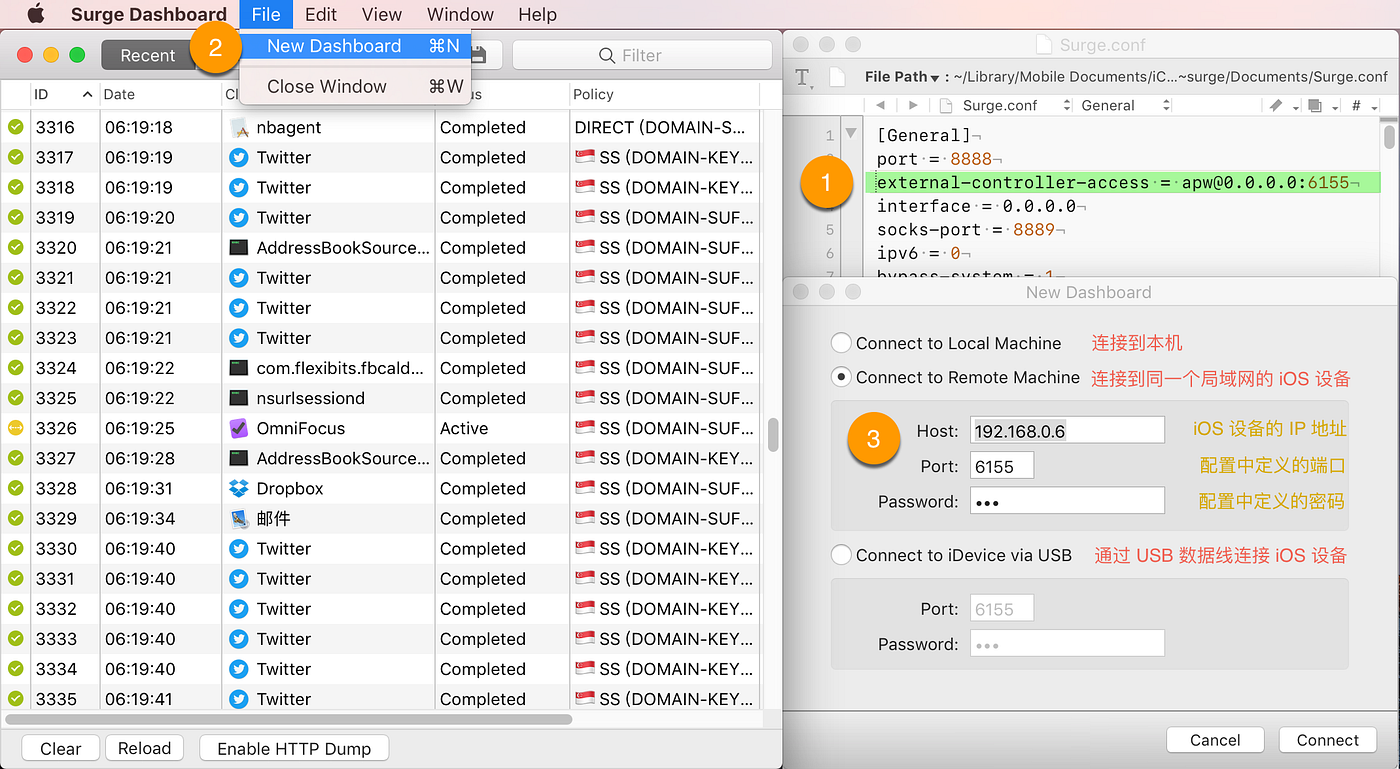Viewport: 1400px width, 769px height.
Task: Click the vertical scrollbar thumb of request list
Action: 773,435
